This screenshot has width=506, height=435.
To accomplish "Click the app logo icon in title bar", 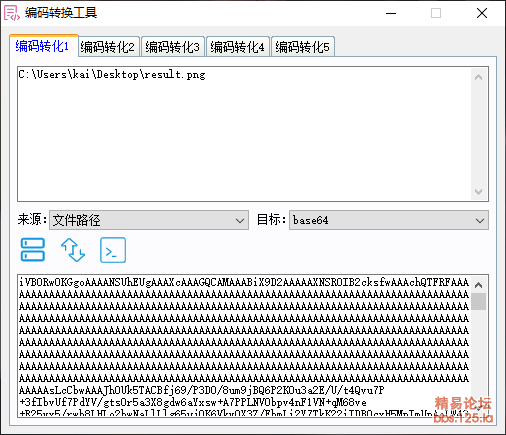I will 11,13.
